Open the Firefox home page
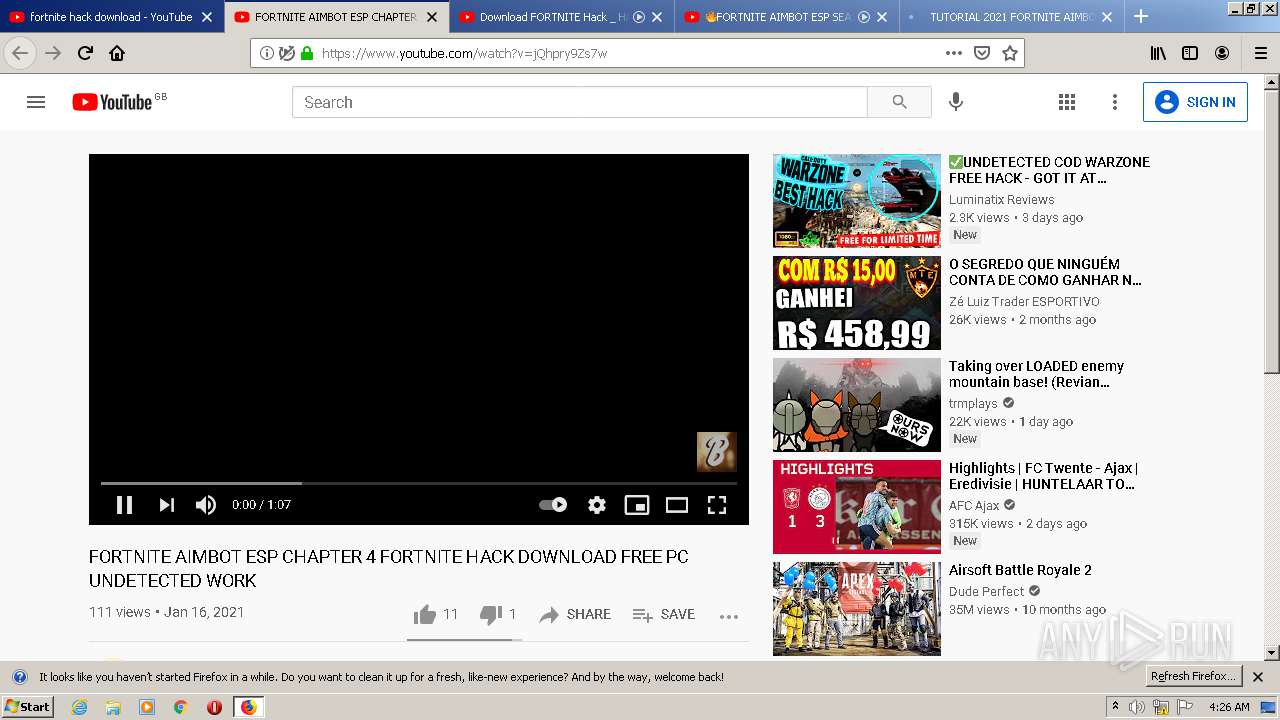Screen dimensions: 1280x720 tap(117, 53)
